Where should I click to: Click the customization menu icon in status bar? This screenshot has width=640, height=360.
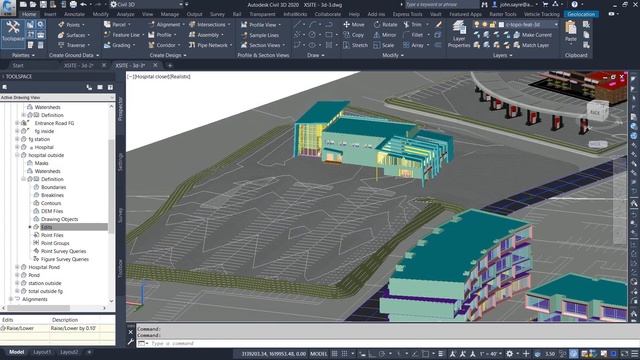tap(635, 354)
